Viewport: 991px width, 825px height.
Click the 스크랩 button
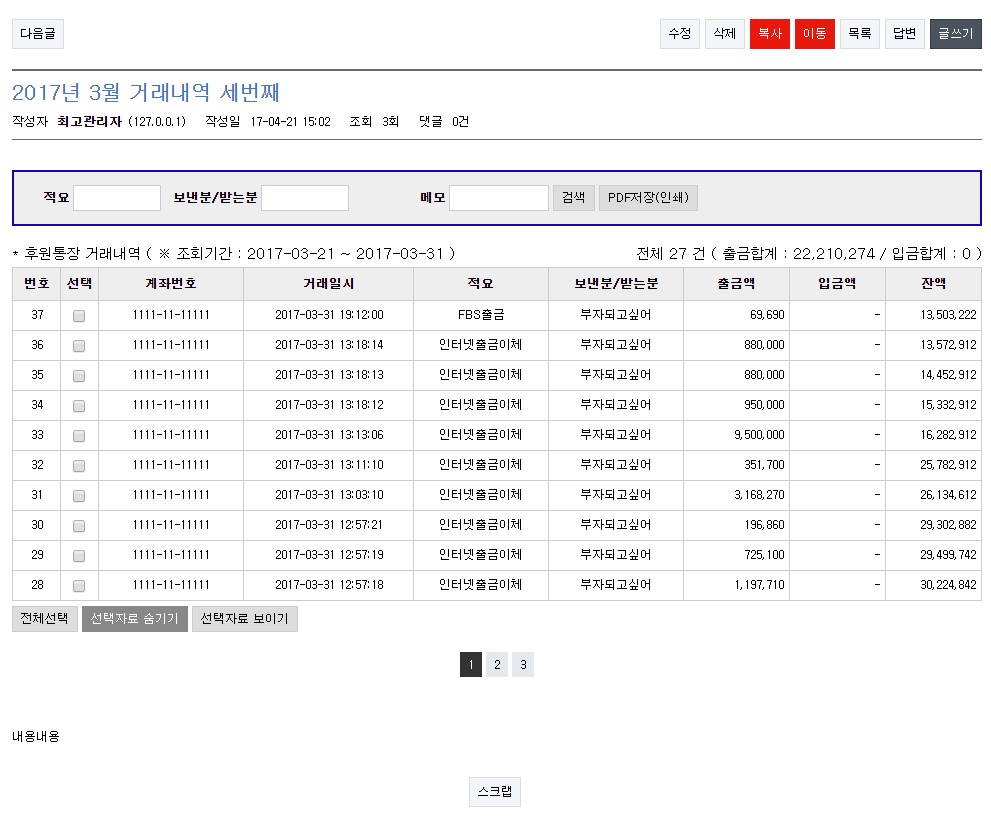[494, 792]
